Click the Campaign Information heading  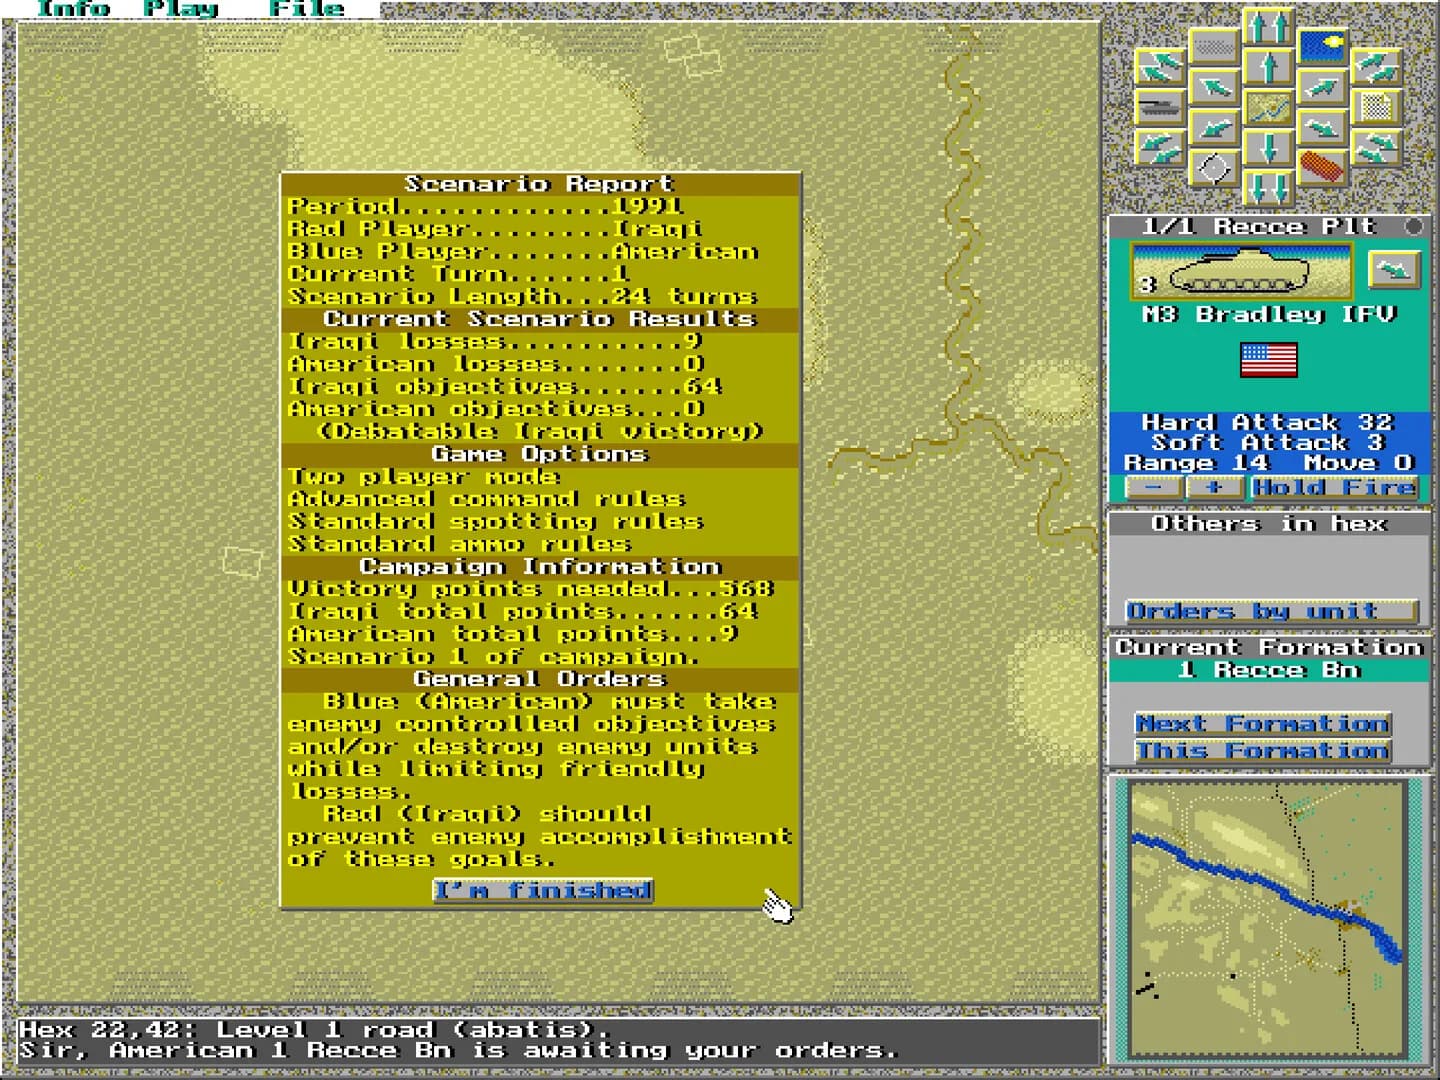click(x=540, y=567)
